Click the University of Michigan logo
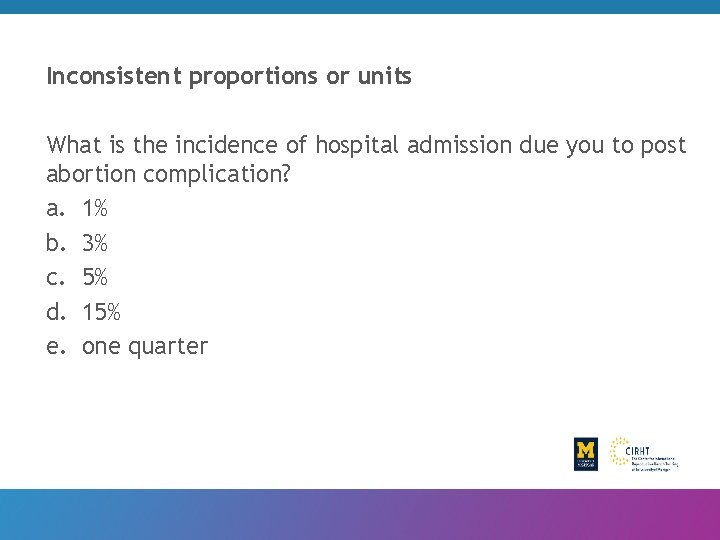The height and width of the screenshot is (540, 720). click(586, 454)
